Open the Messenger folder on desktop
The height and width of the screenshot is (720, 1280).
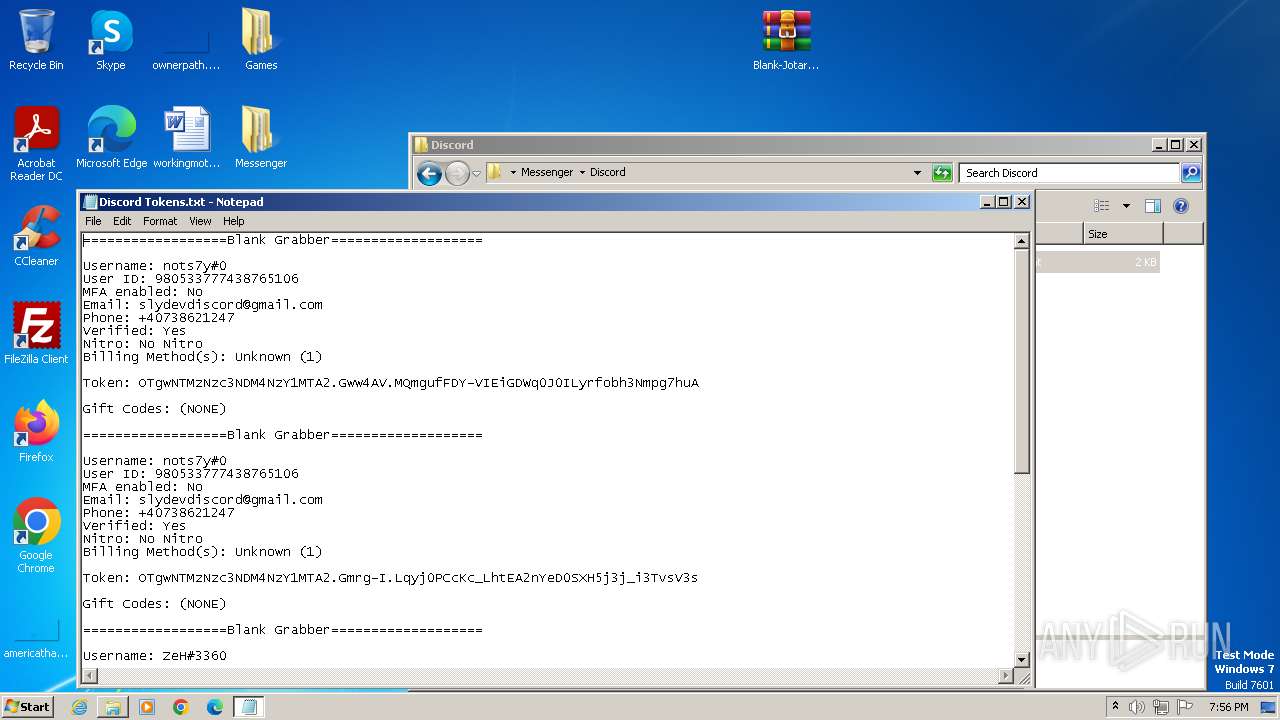click(x=261, y=138)
